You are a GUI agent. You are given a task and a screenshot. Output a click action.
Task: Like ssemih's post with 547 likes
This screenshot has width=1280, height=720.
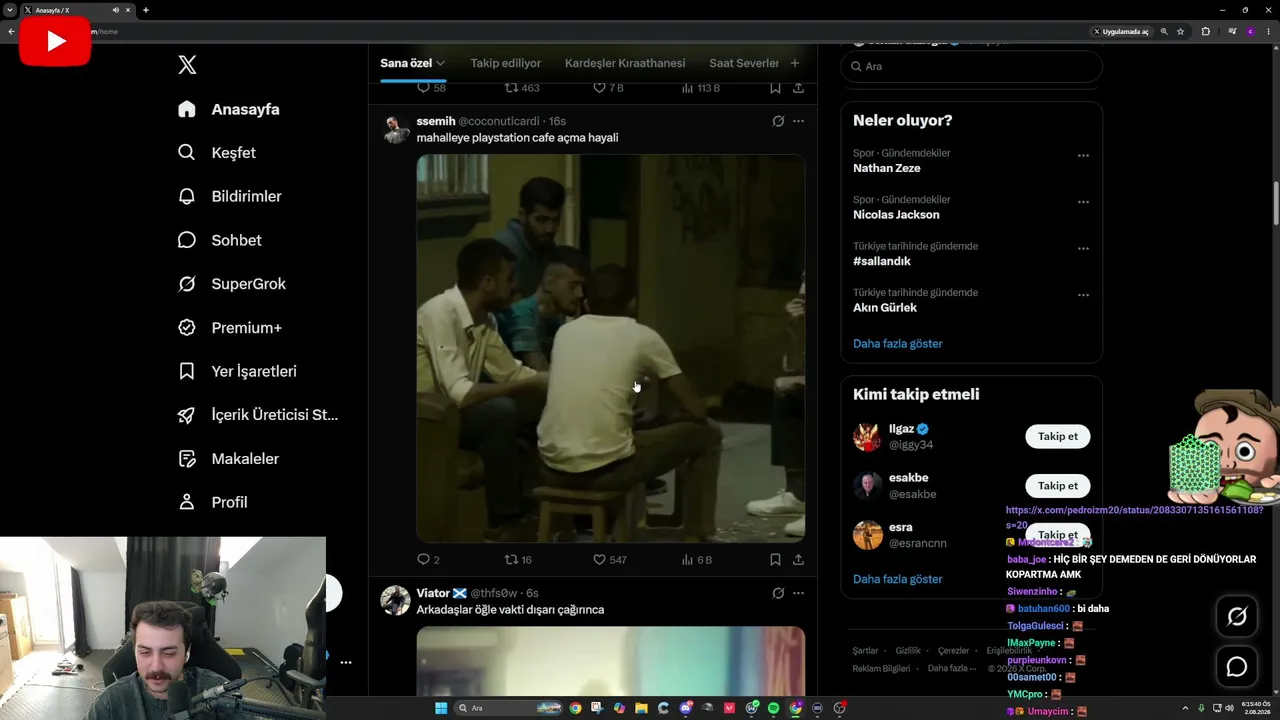click(610, 560)
